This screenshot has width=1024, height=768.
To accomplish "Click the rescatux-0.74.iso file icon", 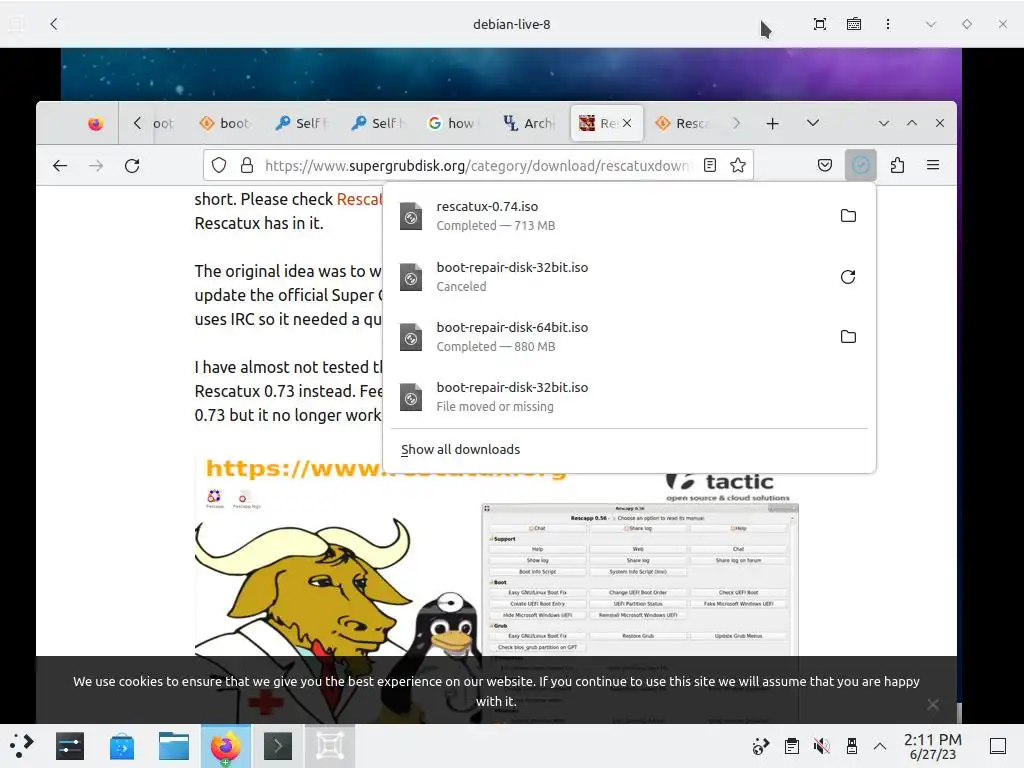I will pyautogui.click(x=411, y=217).
